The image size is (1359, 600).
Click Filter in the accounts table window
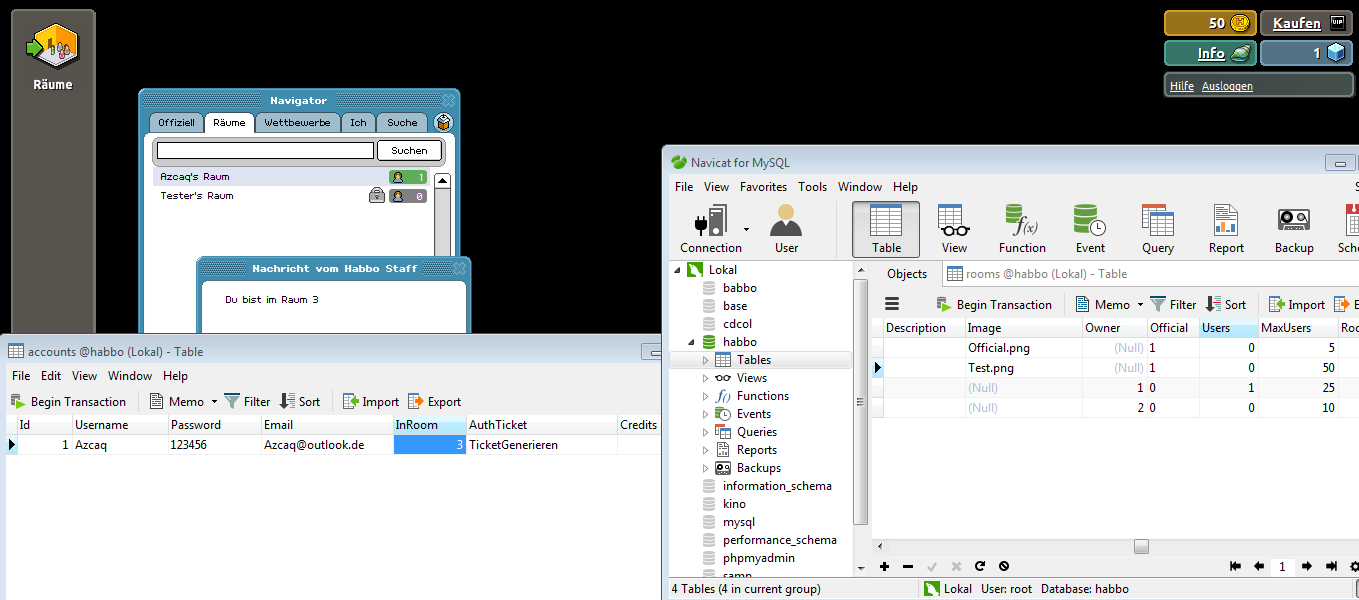point(247,401)
